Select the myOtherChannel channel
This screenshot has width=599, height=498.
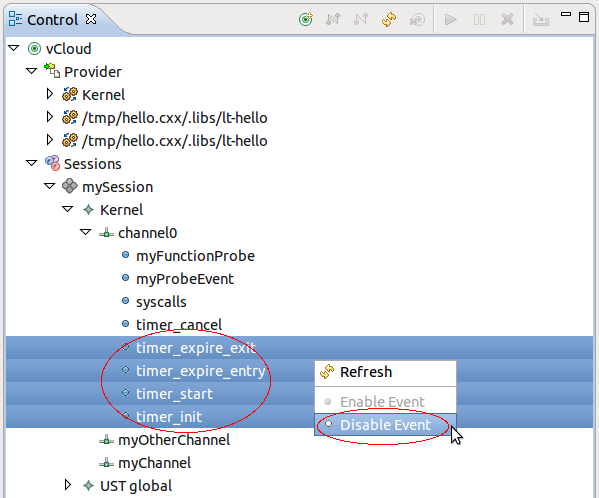[174, 440]
